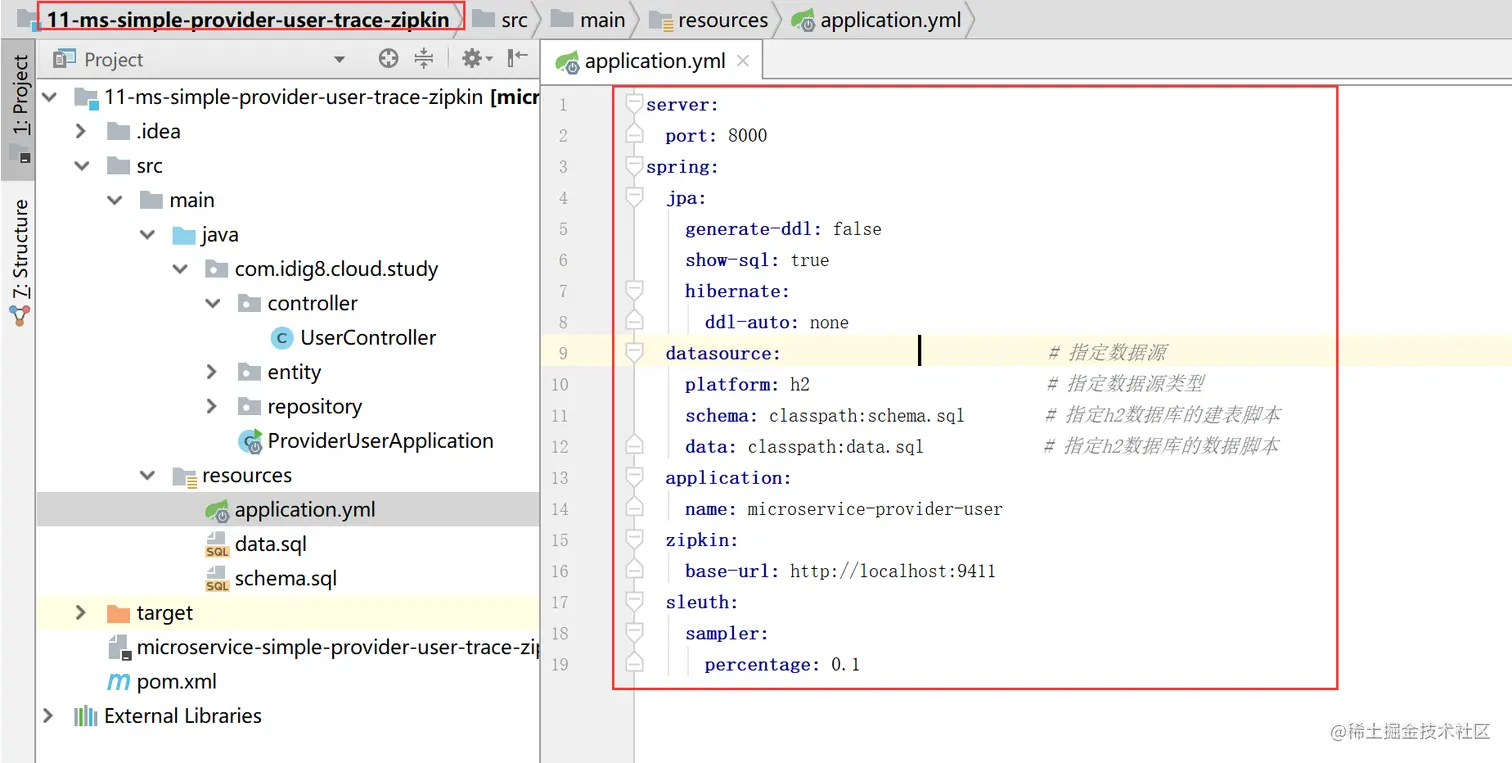Click the schema.sql SQL file icon
The width and height of the screenshot is (1512, 763).
(217, 579)
